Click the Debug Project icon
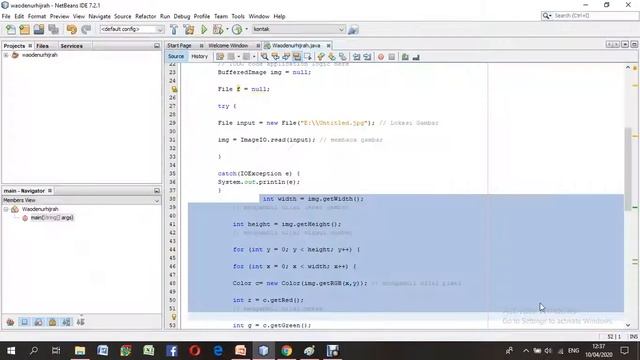Image resolution: width=640 pixels, height=360 pixels. click(x=218, y=29)
